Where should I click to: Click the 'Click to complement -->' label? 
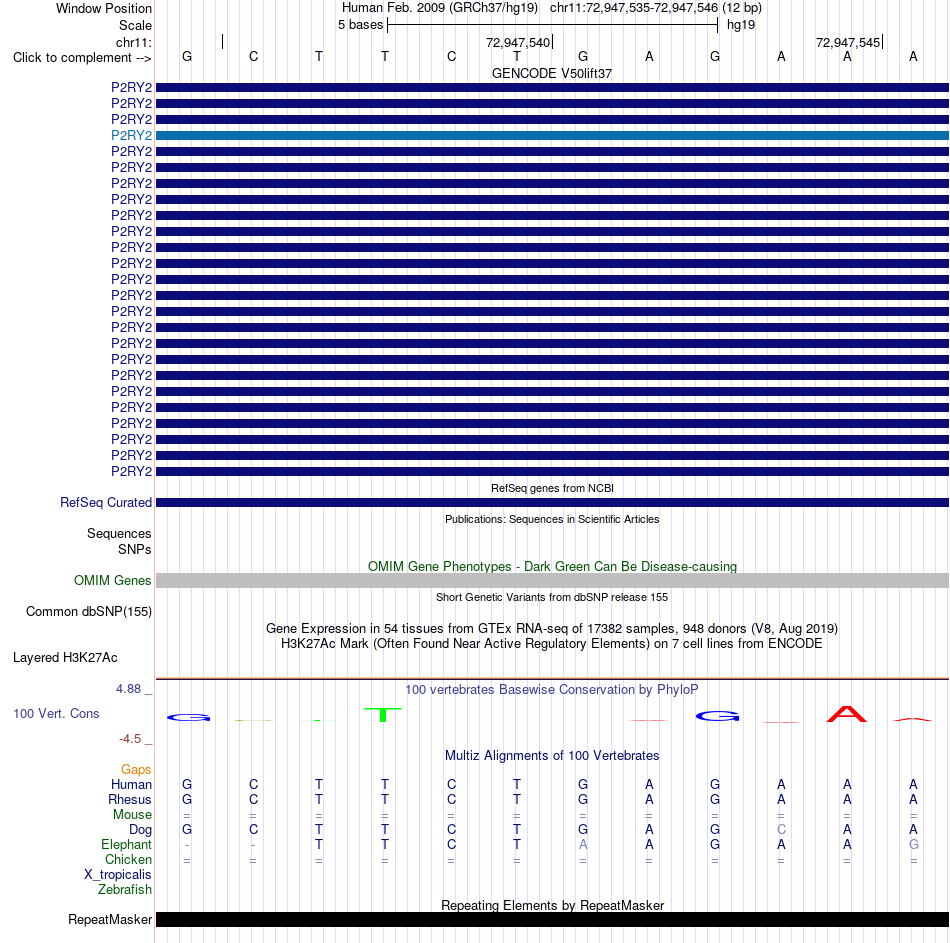click(x=82, y=58)
